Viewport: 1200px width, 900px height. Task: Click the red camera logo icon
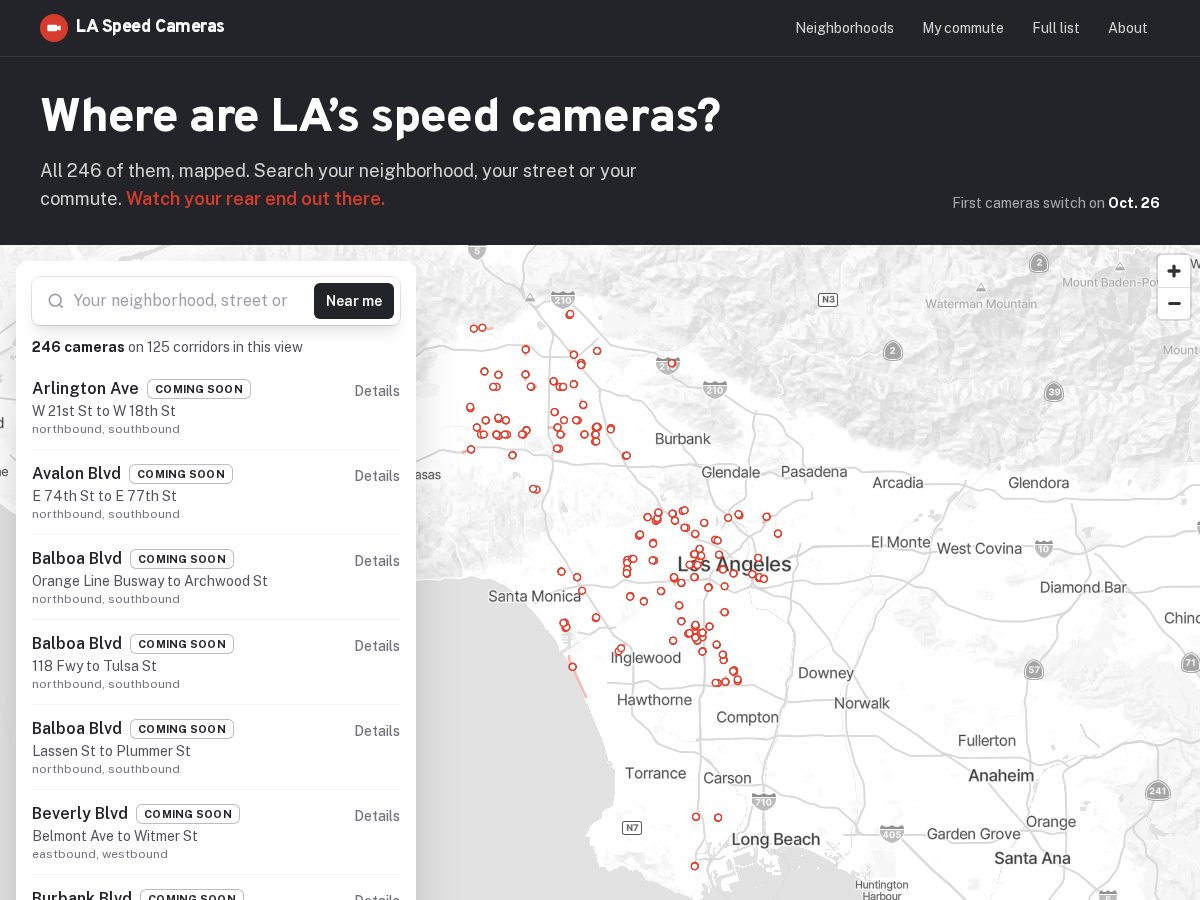(53, 28)
